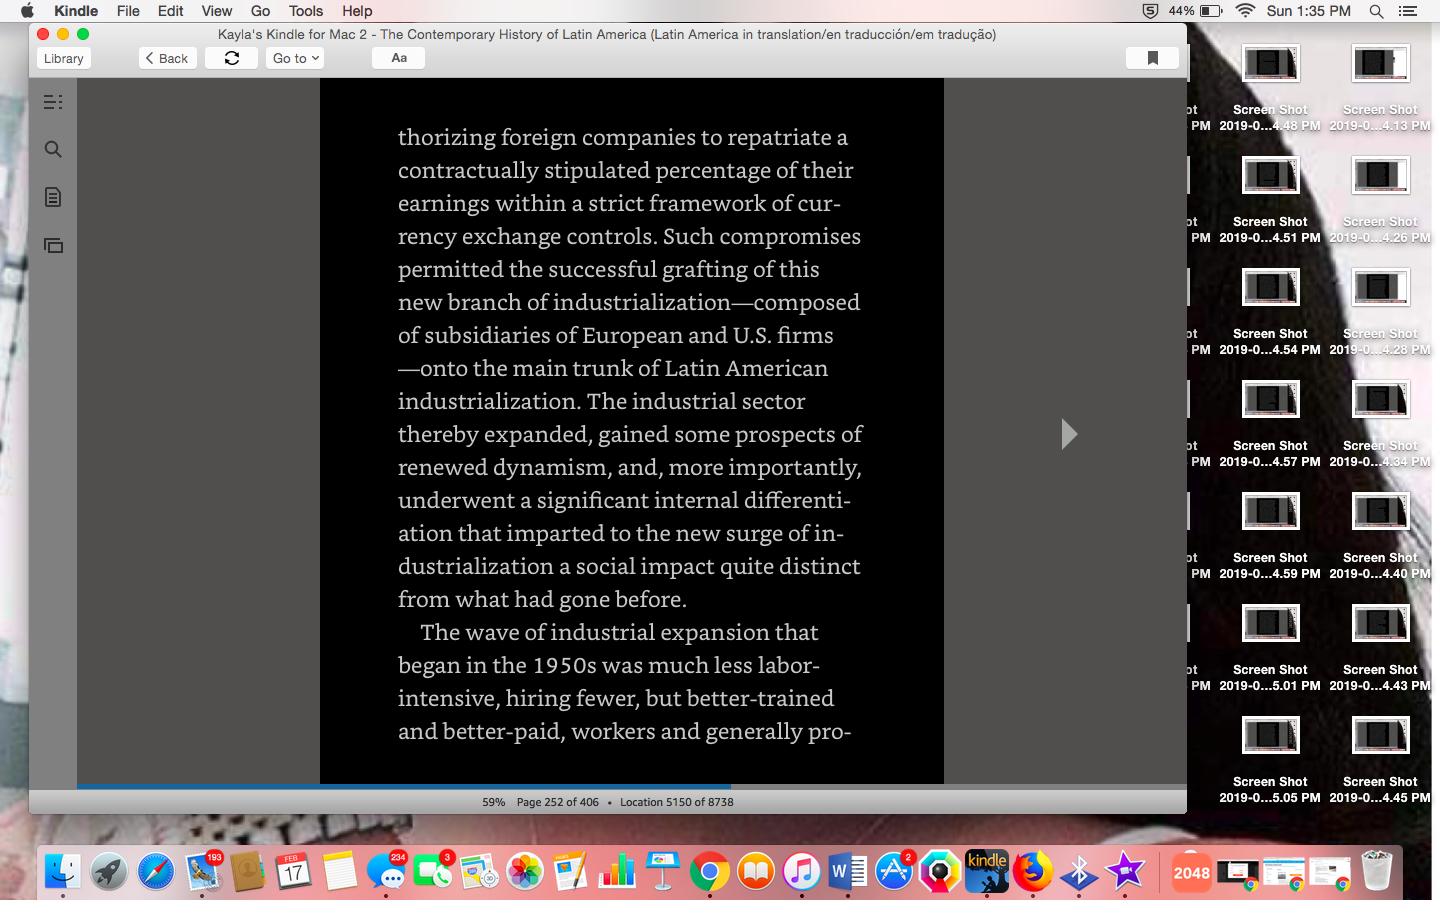Open the flashcards icon in Kindle sidebar
Viewport: 1440px width, 900px height.
coord(53,245)
